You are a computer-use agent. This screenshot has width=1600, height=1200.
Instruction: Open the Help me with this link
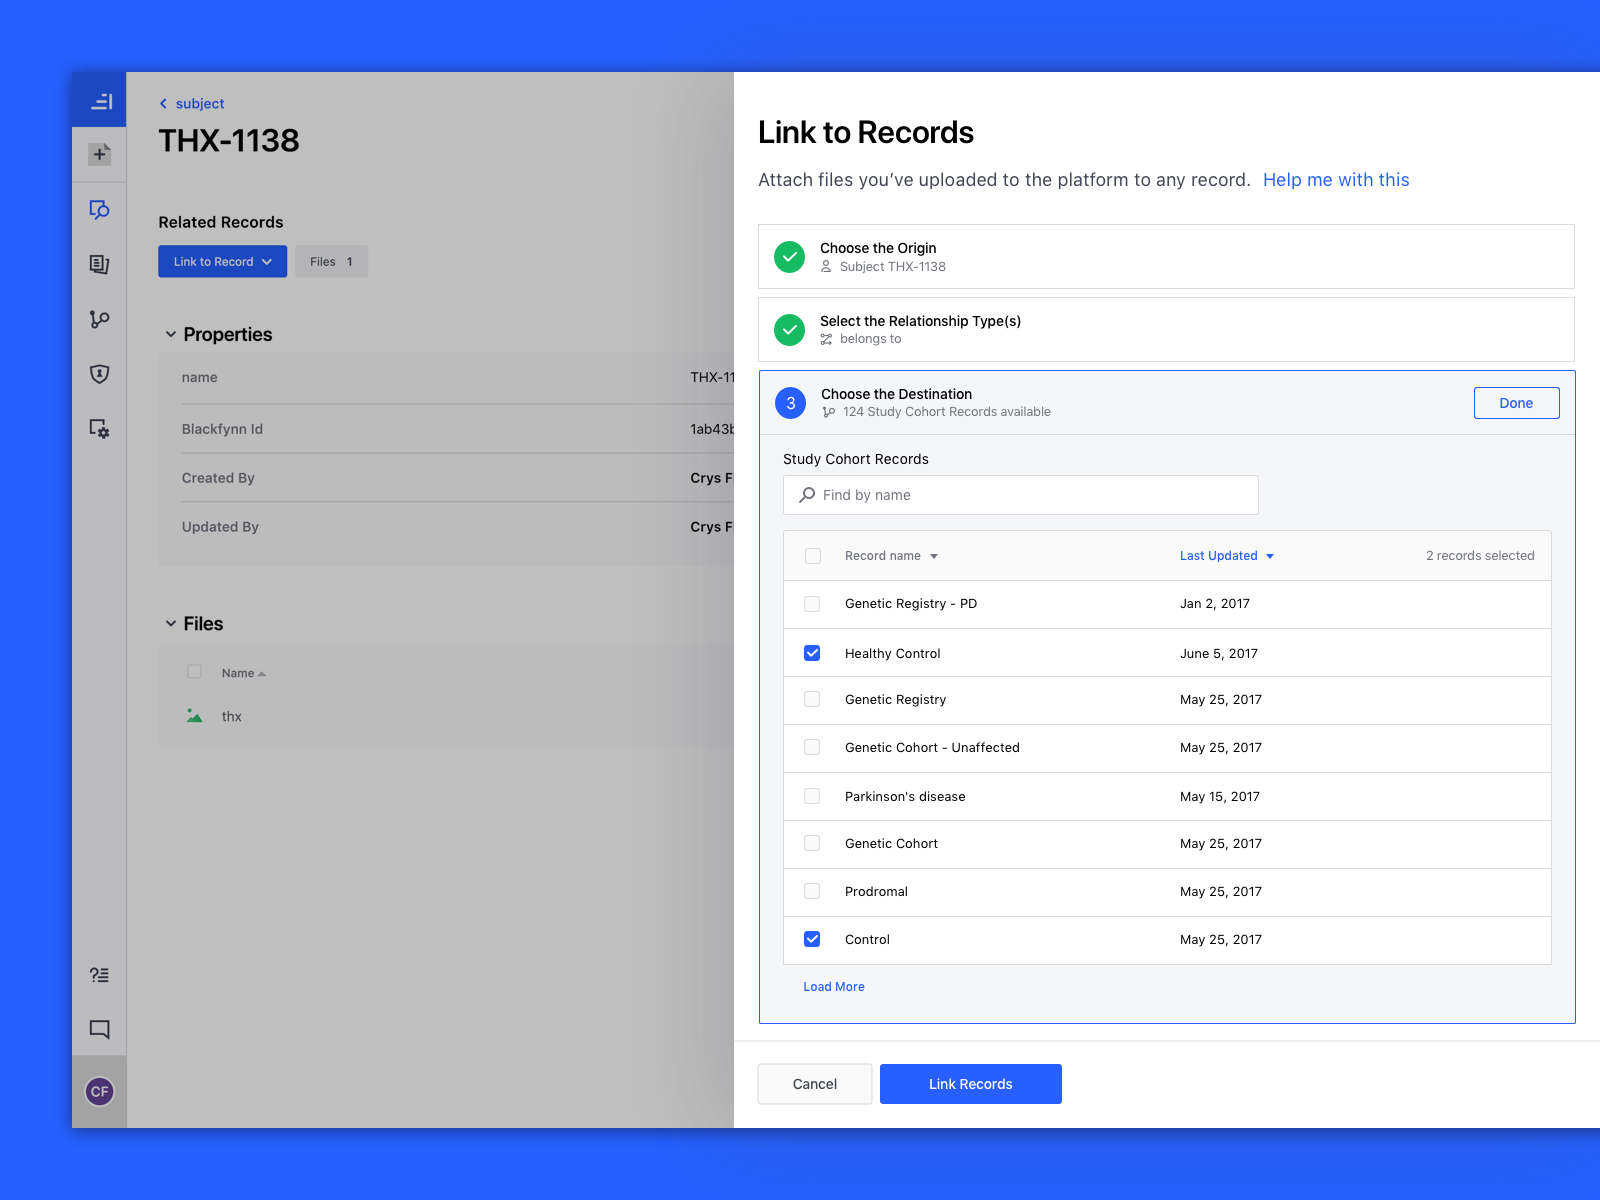[1336, 180]
